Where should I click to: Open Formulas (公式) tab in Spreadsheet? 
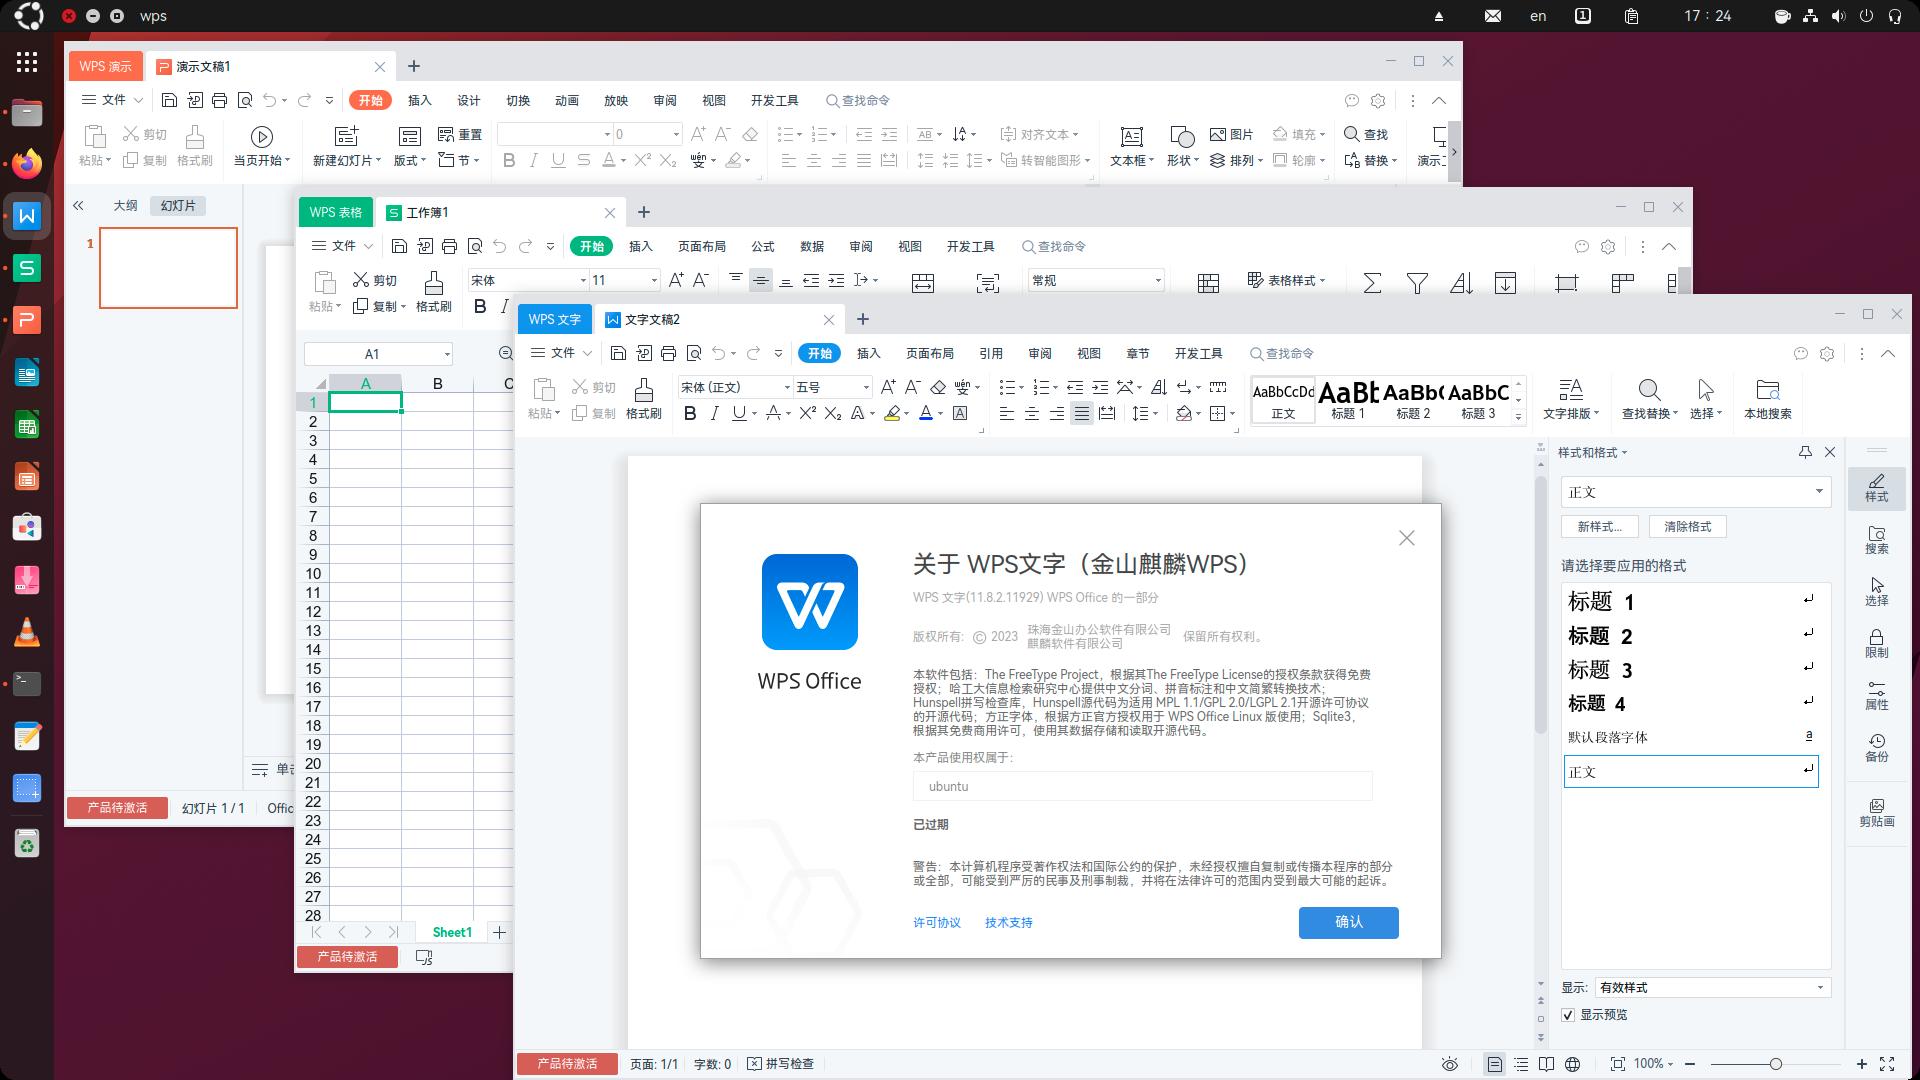(762, 246)
